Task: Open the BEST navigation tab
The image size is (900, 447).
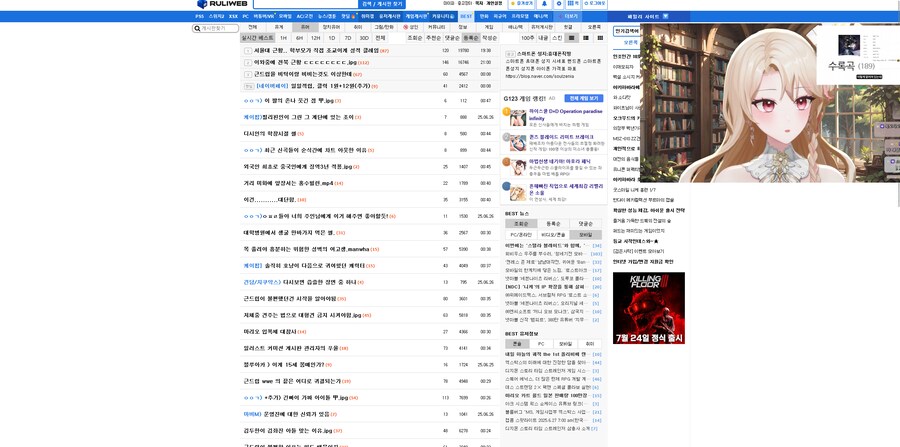Action: 466,17
